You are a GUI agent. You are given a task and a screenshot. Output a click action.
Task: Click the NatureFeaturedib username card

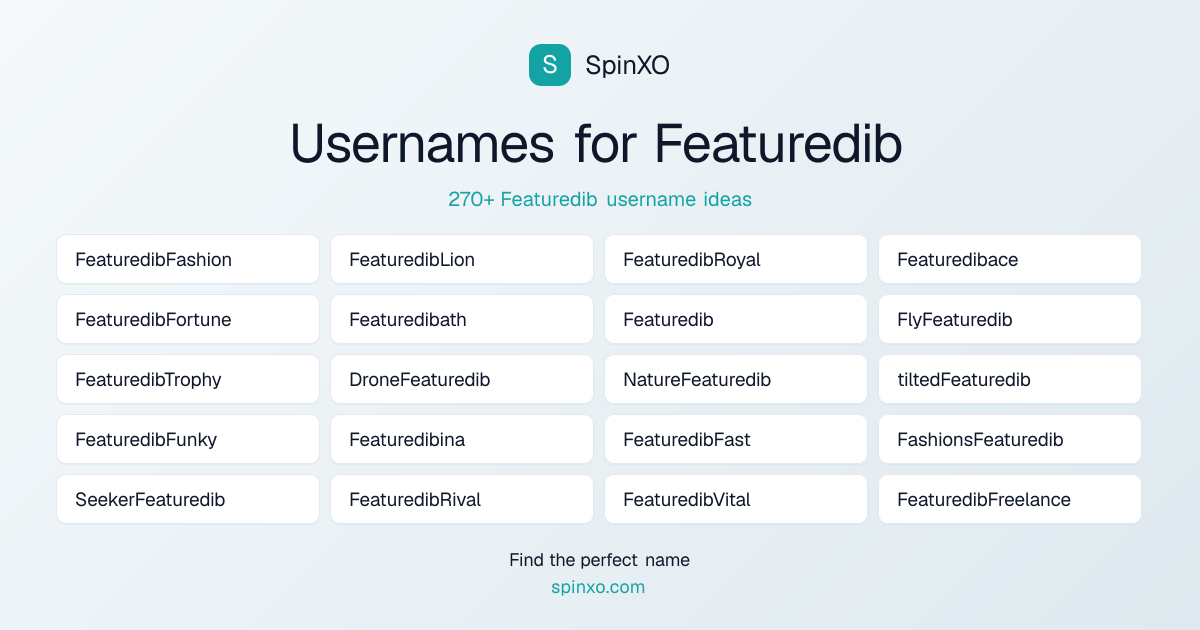click(x=736, y=379)
